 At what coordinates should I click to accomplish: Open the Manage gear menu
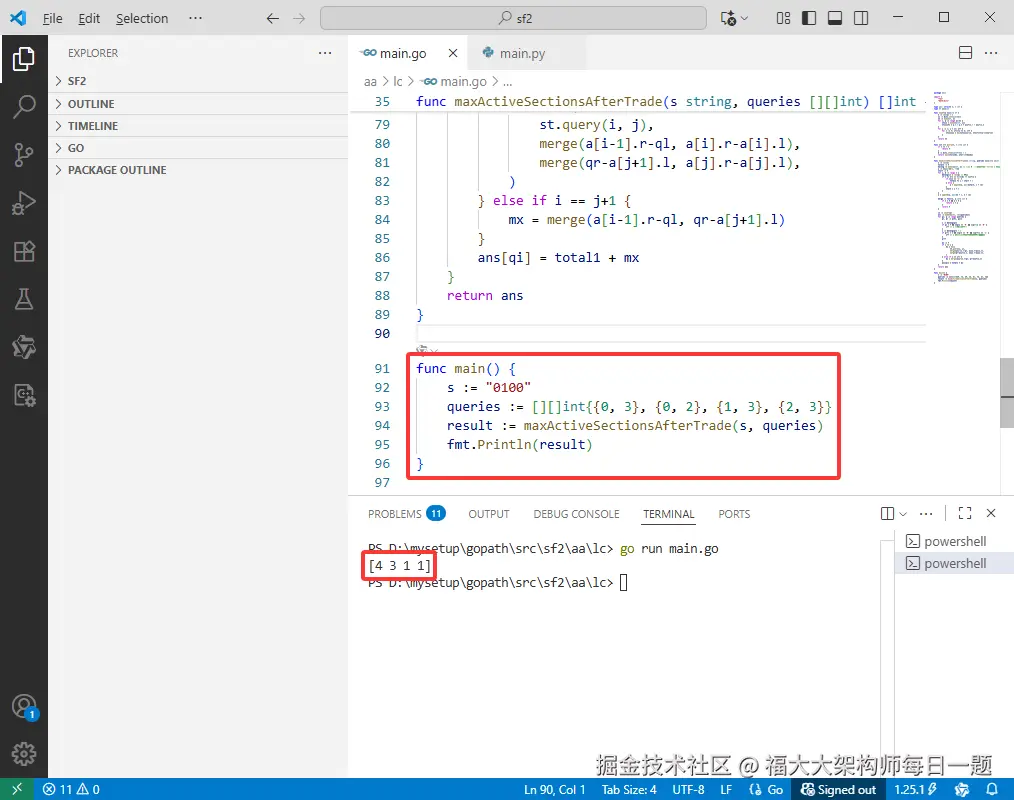click(x=24, y=754)
